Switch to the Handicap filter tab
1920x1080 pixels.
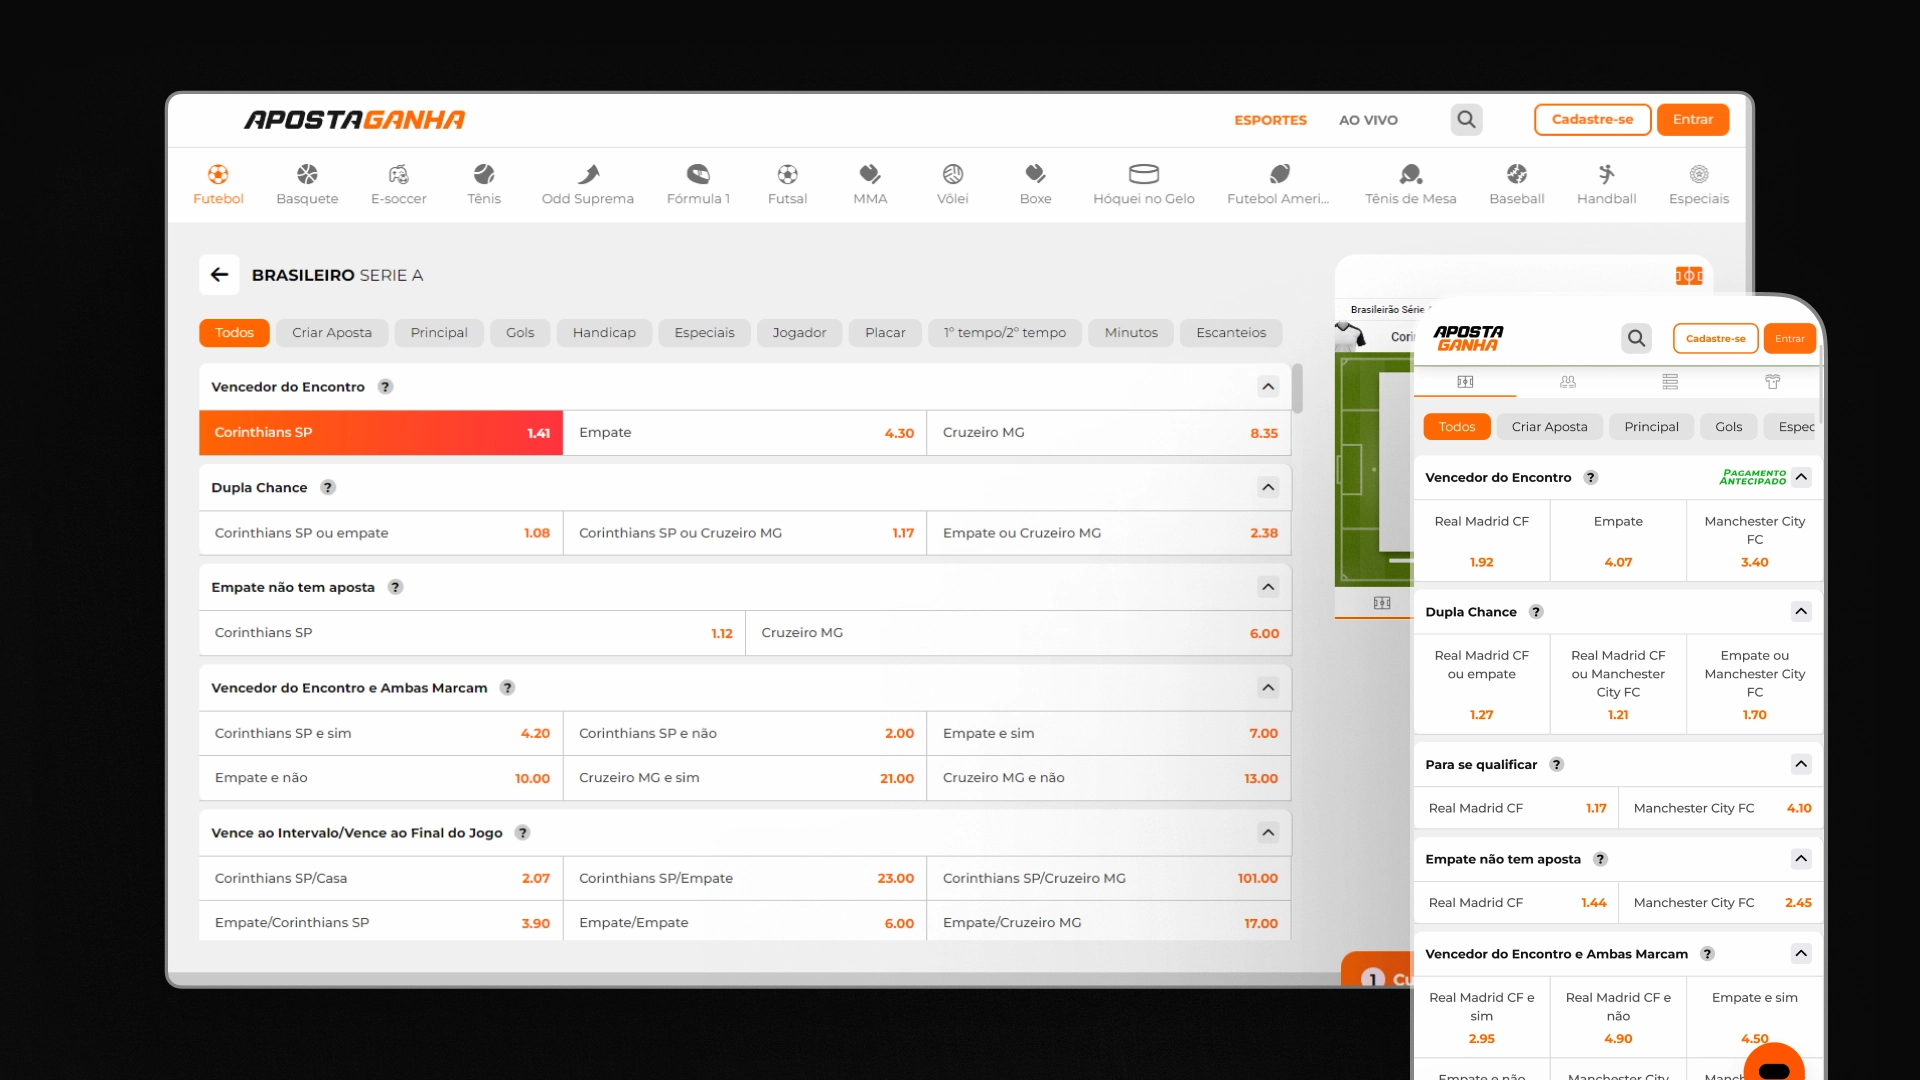tap(604, 333)
